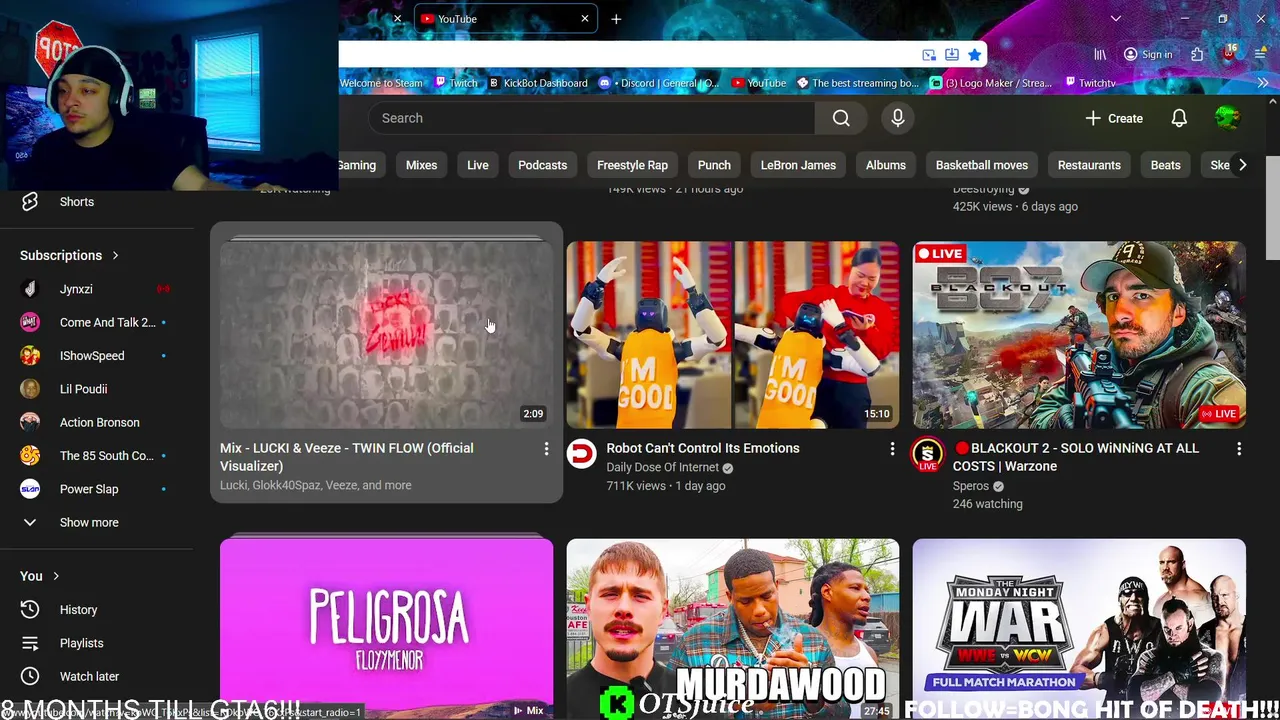Open more options for TWIN FLOW mix

[x=546, y=450]
